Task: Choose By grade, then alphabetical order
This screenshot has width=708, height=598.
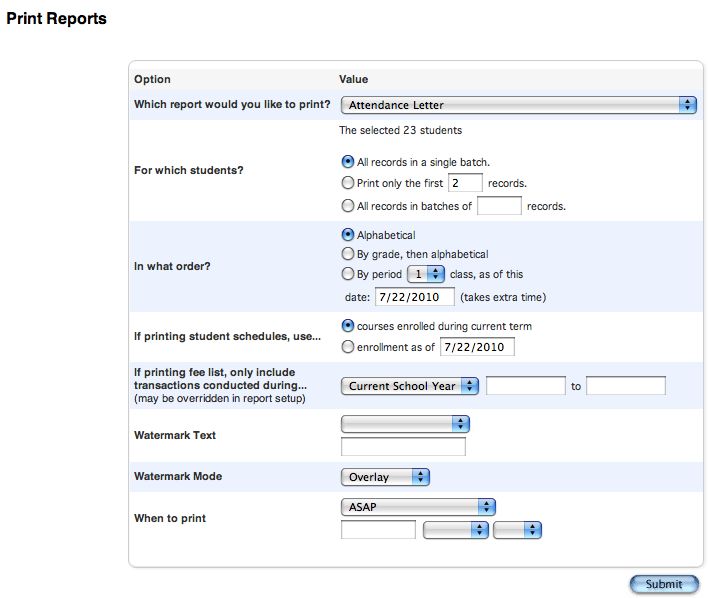Action: tap(348, 254)
